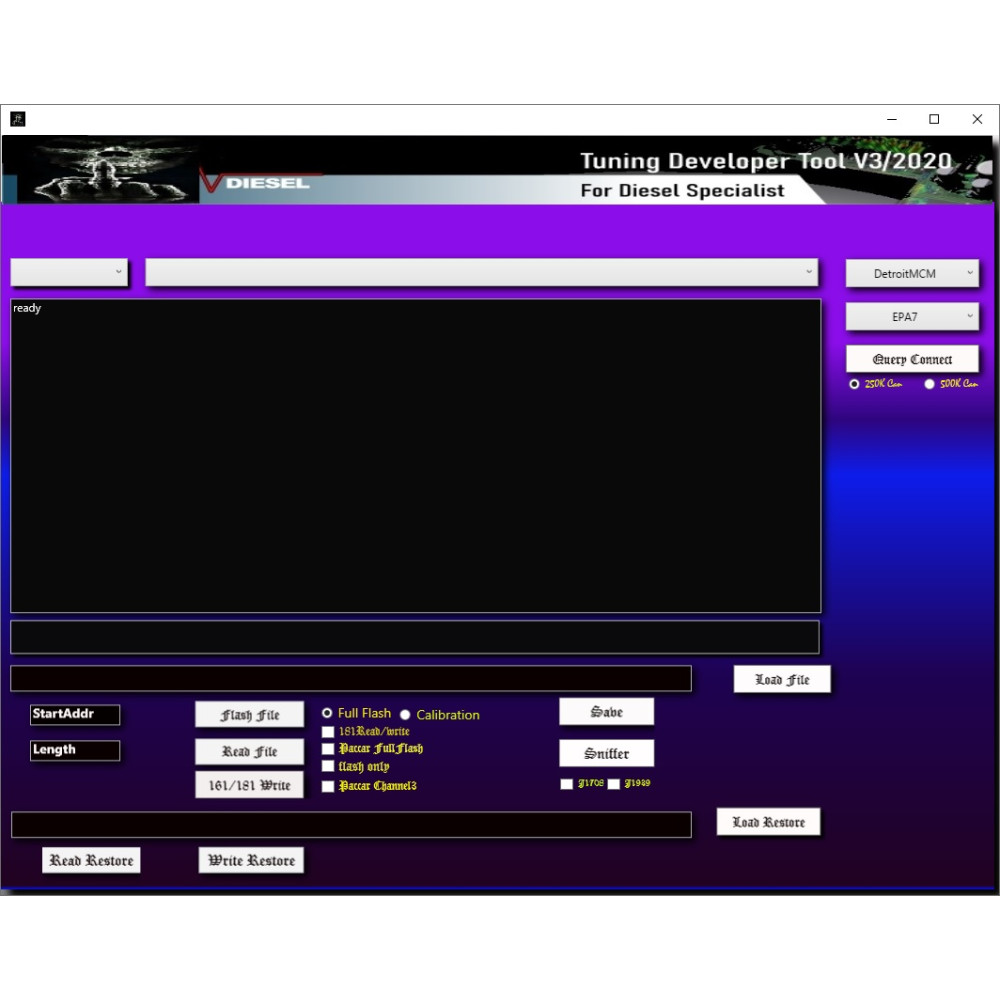Screen dimensions: 1000x1000
Task: Click the 161/181 Write button
Action: [249, 784]
